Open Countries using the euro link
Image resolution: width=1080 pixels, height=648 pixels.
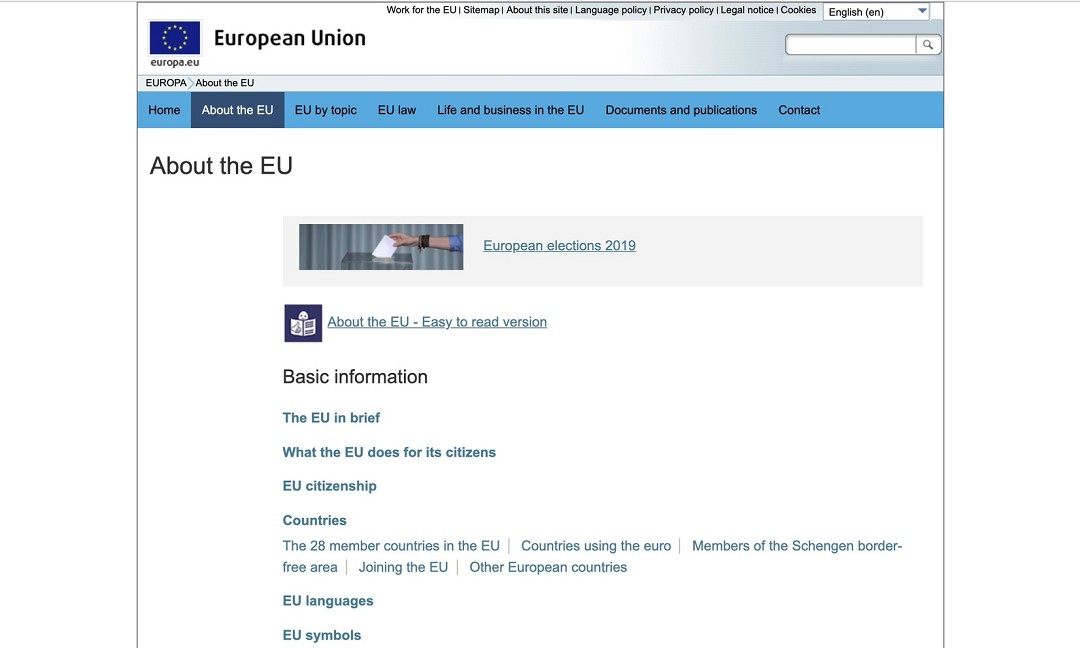coord(596,546)
